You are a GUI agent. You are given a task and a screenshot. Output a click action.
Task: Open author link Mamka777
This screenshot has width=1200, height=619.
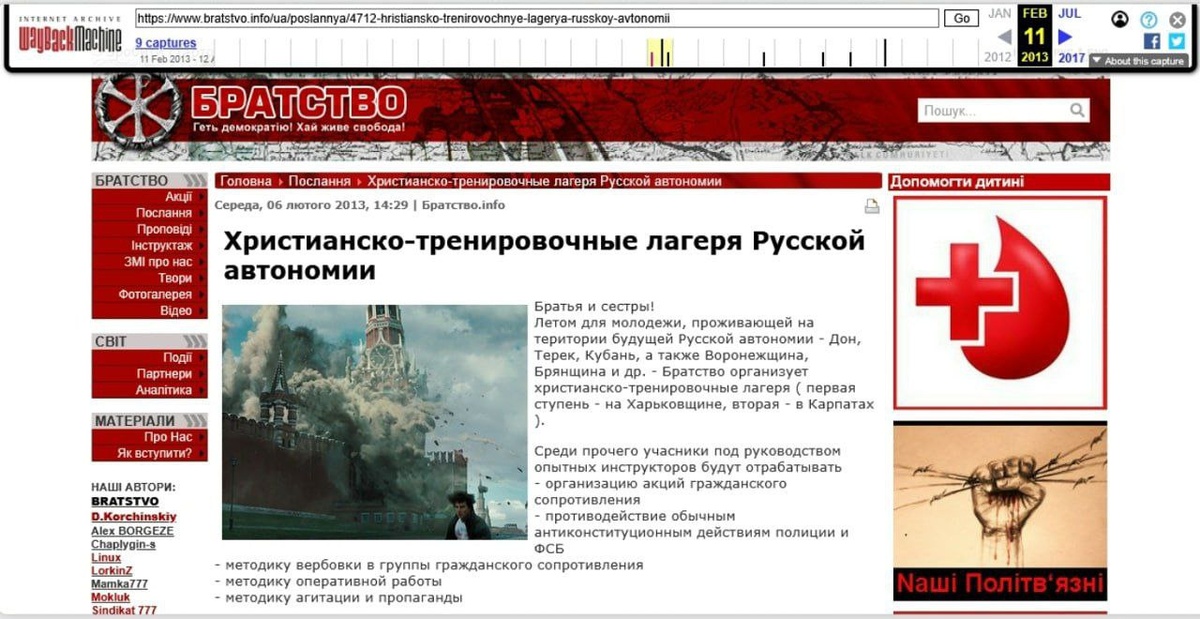tap(118, 584)
